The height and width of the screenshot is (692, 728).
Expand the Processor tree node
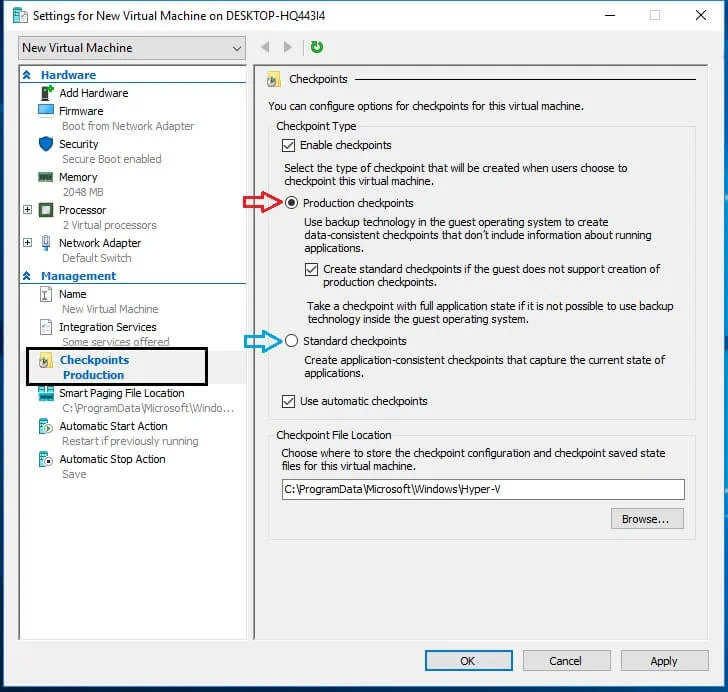tap(27, 210)
